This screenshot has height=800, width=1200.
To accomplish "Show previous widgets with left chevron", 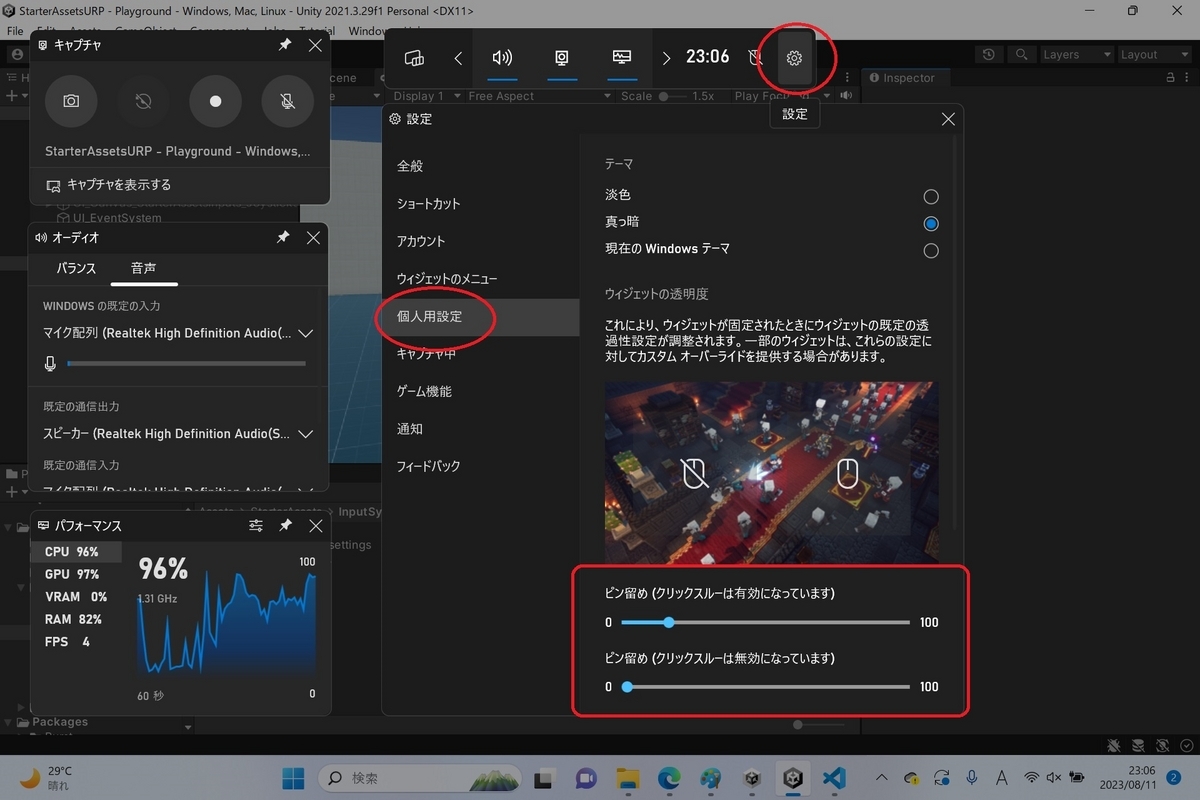I will pos(458,58).
